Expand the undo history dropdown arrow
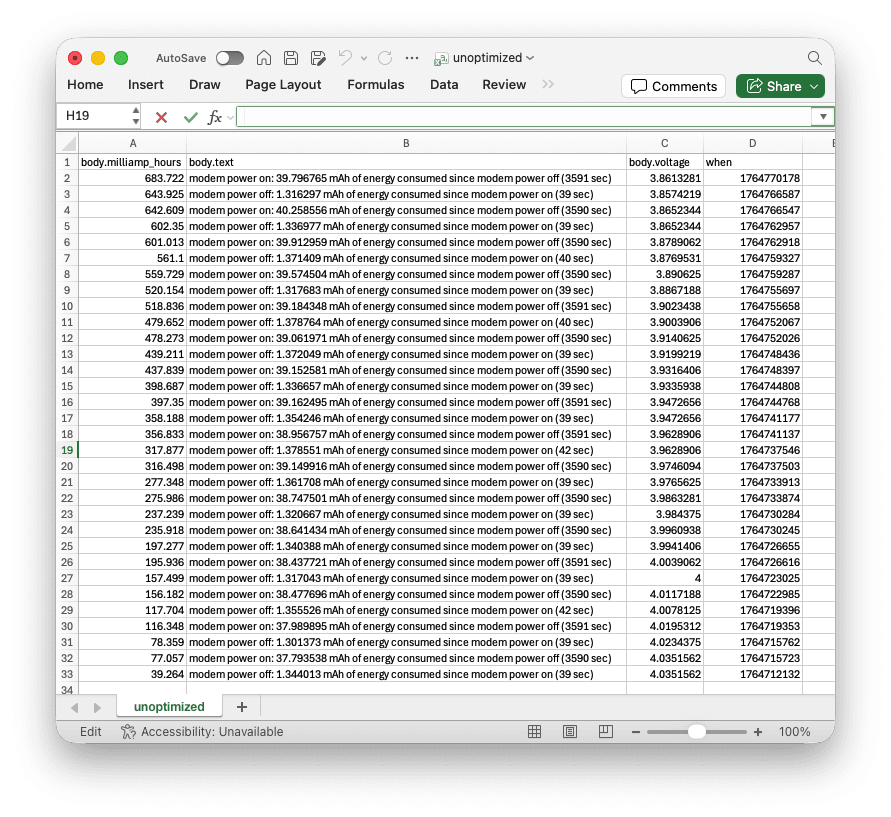The image size is (891, 817). 364,58
